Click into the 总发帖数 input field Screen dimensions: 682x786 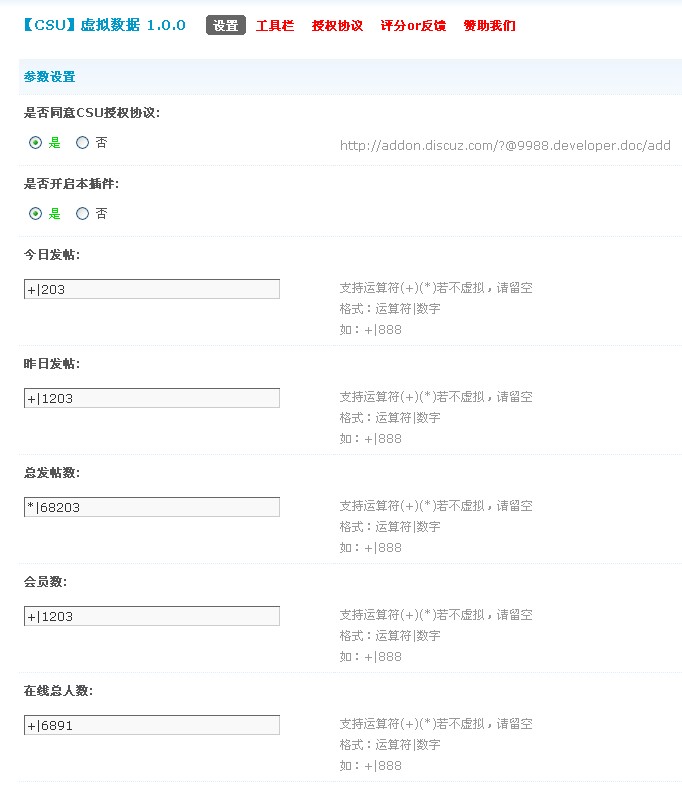[x=151, y=507]
